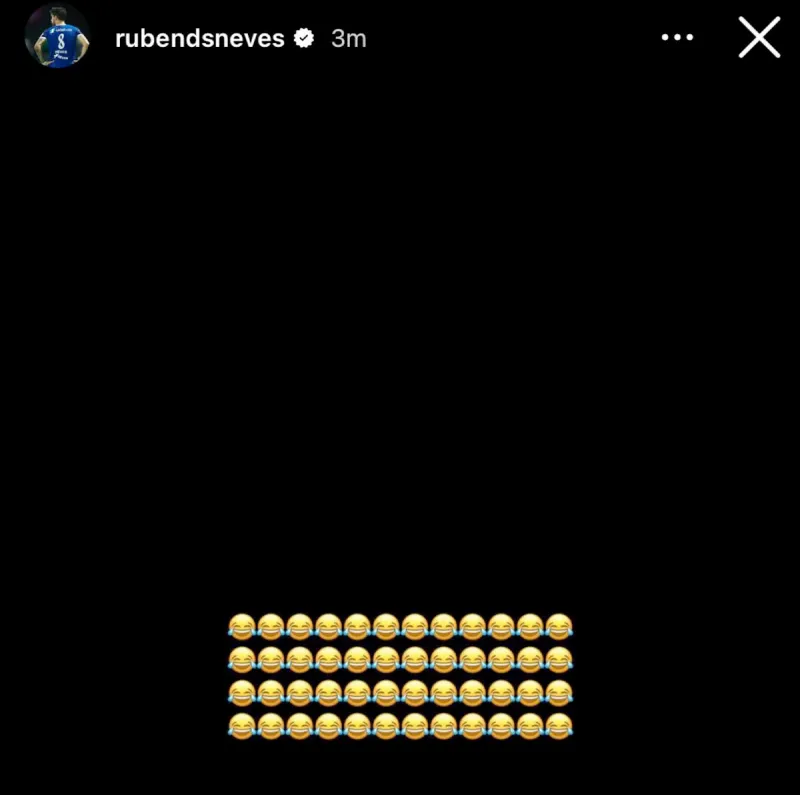
Task: Click the last laughing emoji in top row
Action: (x=559, y=627)
